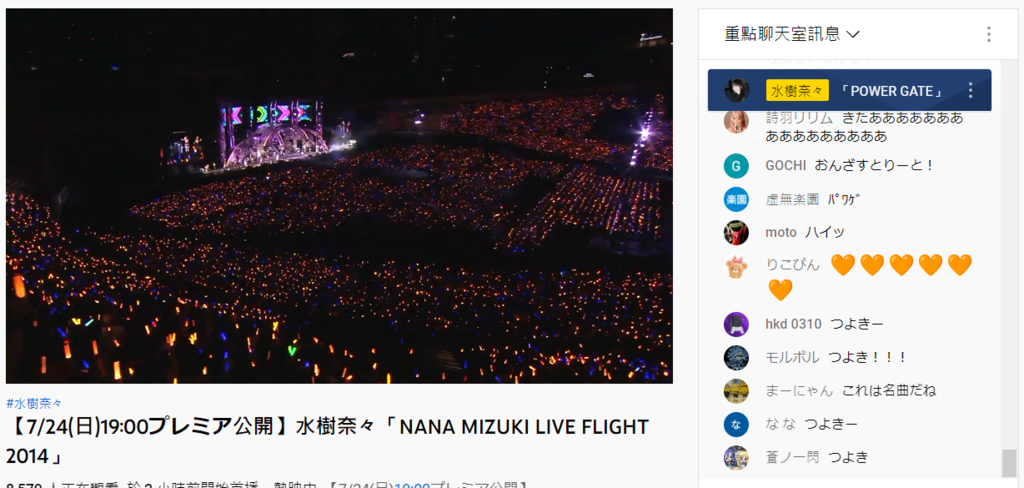Click the yellow 水樹奈々 author badge
Screen dimensions: 1024x488
point(797,91)
